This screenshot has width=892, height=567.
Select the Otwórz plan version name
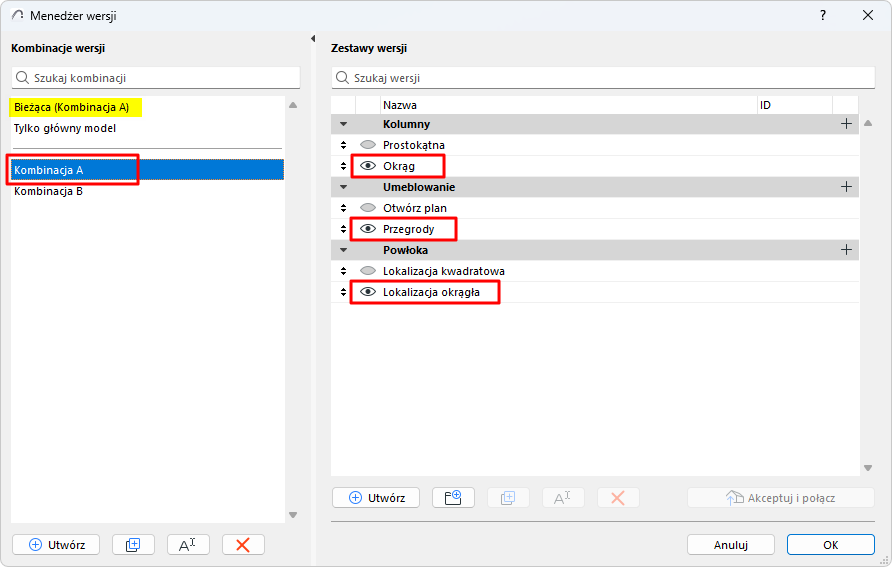click(x=415, y=208)
